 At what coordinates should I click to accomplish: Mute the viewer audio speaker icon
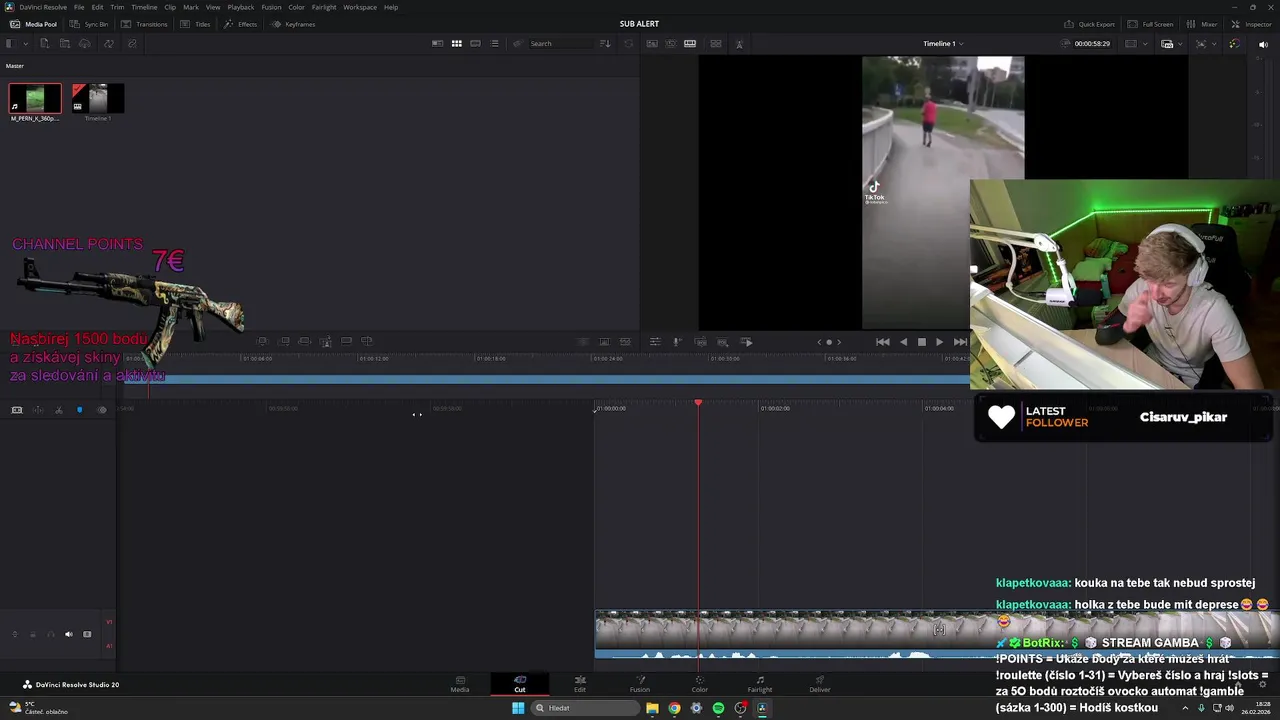pyautogui.click(x=1263, y=43)
